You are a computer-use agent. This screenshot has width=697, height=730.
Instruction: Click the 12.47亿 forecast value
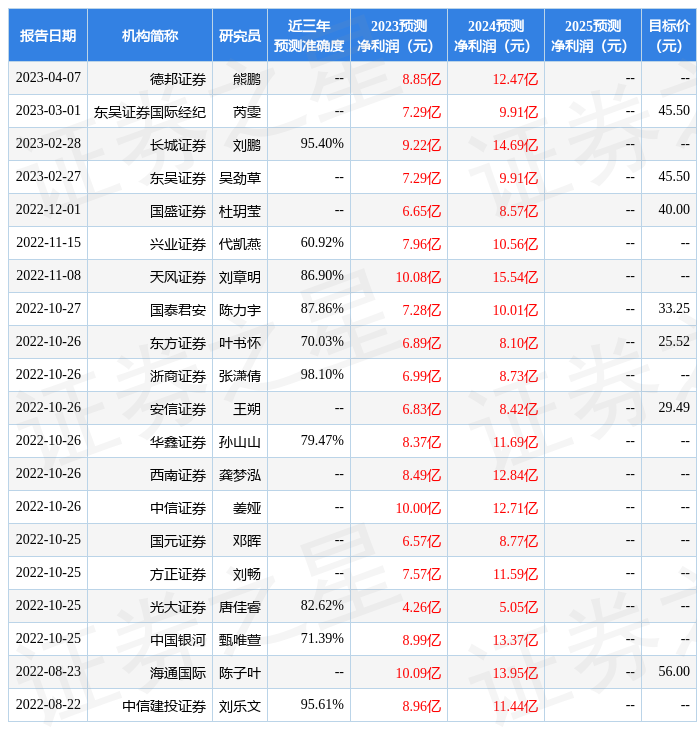[x=515, y=79]
